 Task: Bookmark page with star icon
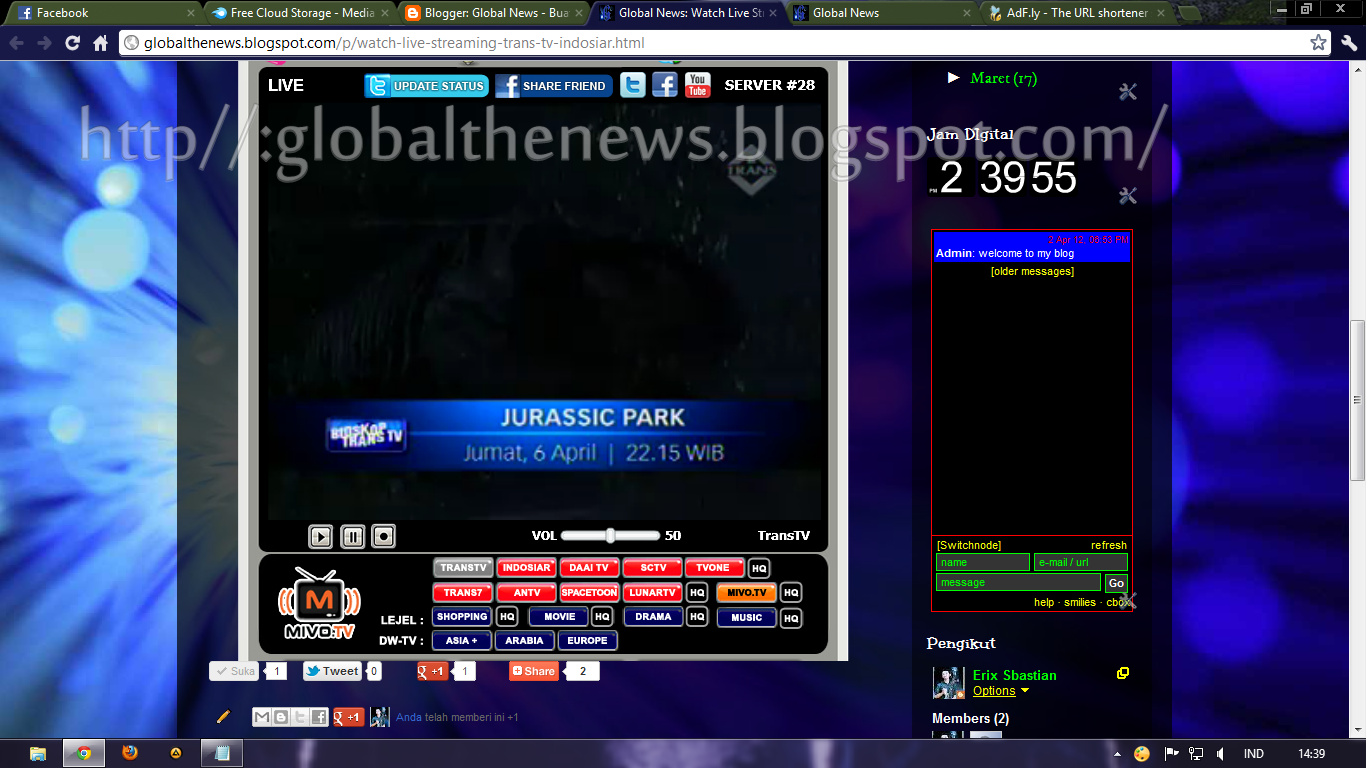[x=1319, y=43]
